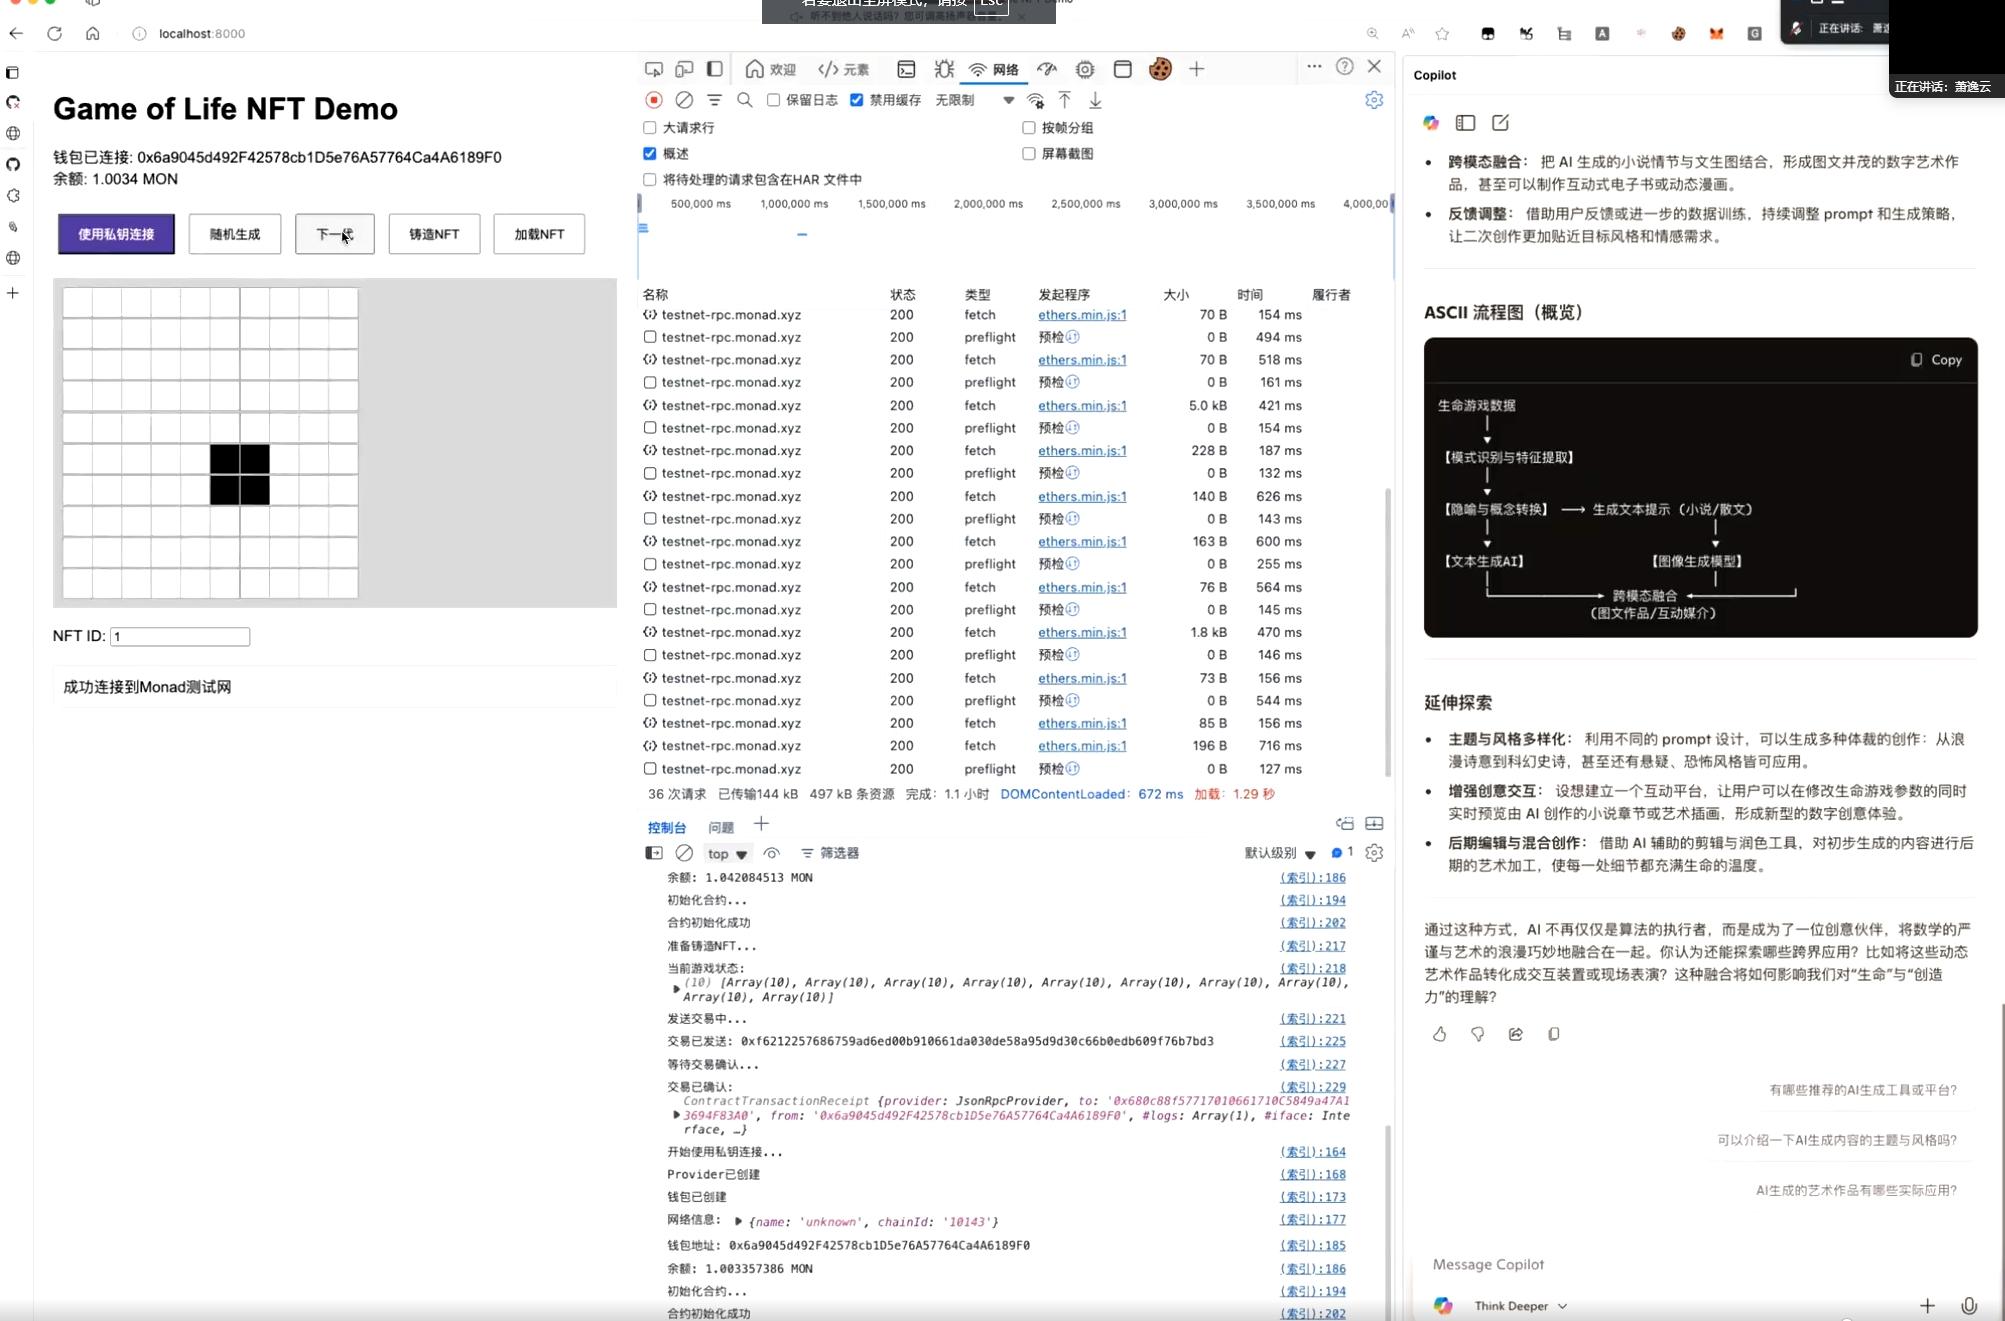The image size is (2005, 1321).
Task: Switch to the 问题 tab
Action: pyautogui.click(x=721, y=828)
